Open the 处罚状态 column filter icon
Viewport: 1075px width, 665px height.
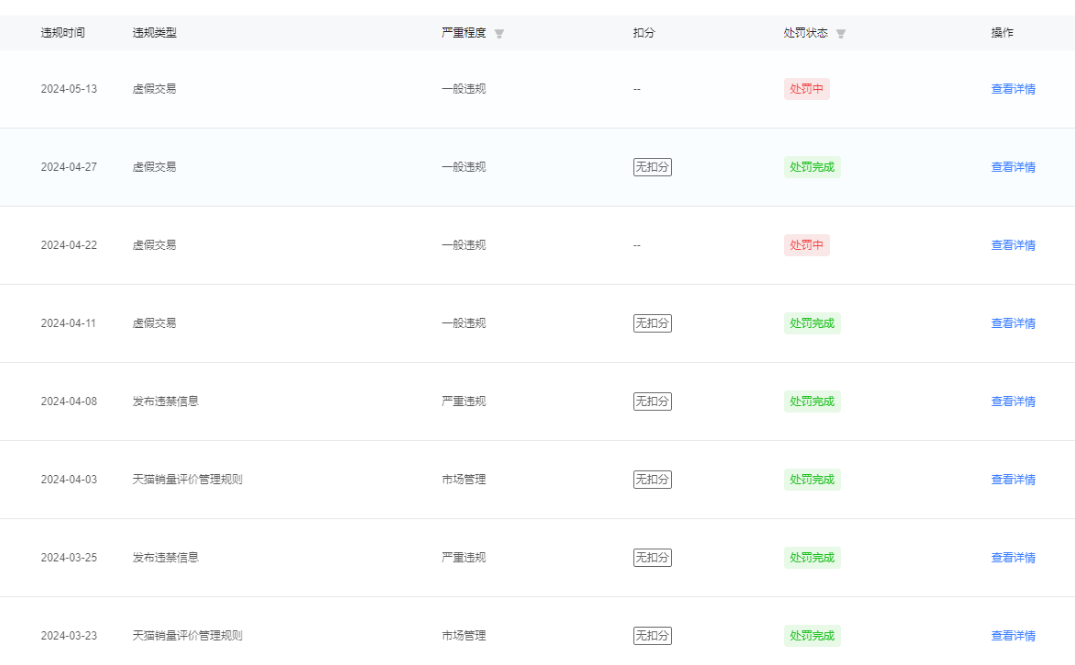tap(841, 34)
